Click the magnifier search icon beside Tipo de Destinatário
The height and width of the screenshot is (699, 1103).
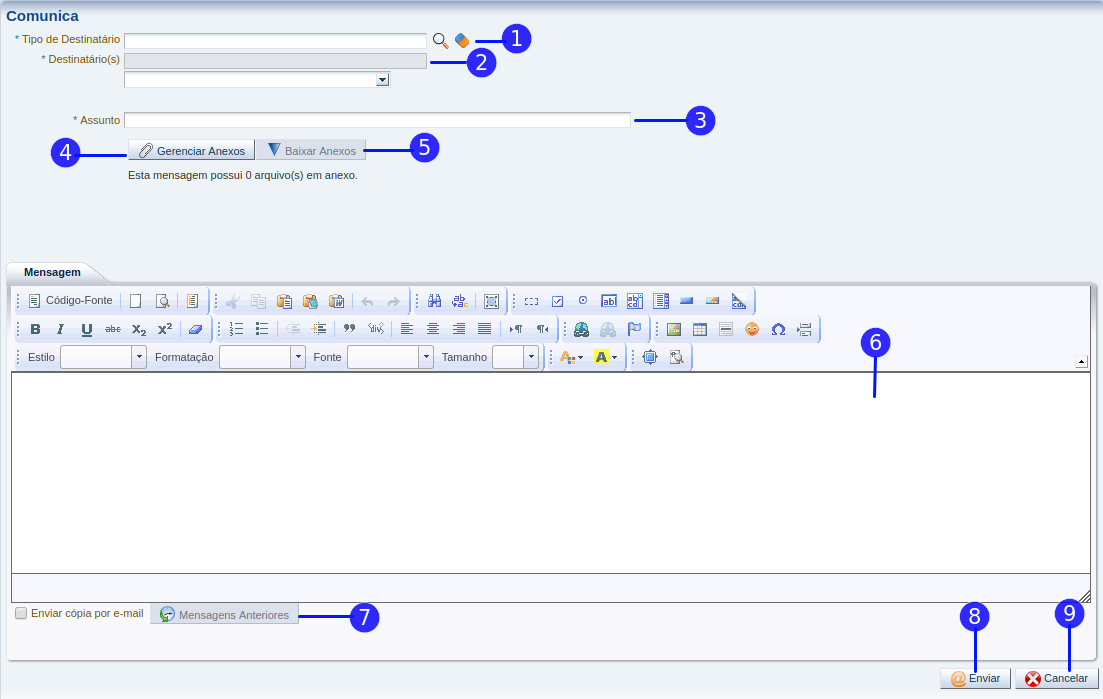(x=440, y=41)
